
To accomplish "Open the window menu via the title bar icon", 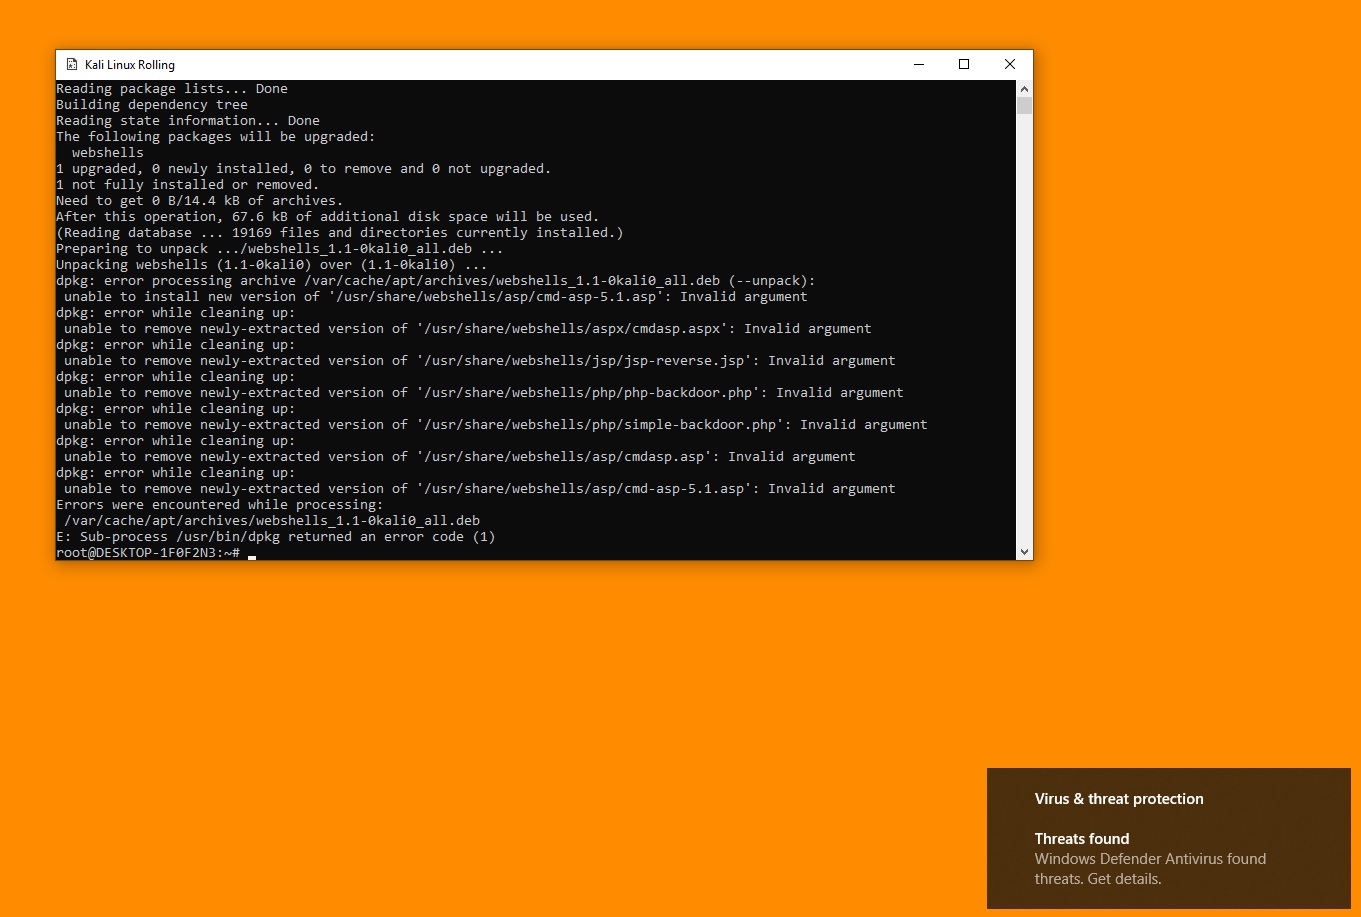I will (x=71, y=64).
